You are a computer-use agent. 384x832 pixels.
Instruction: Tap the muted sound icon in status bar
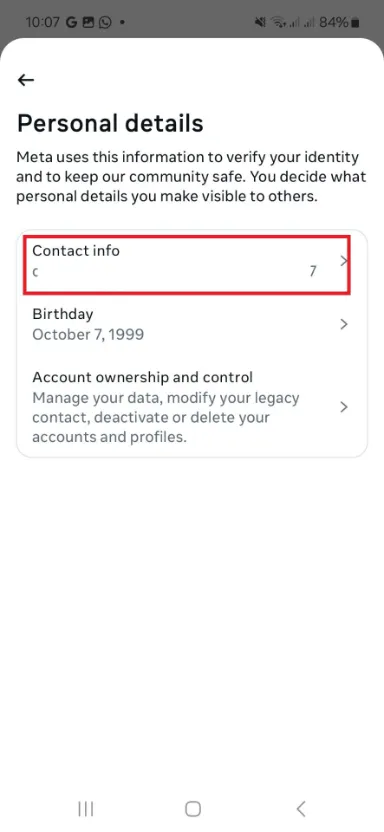click(x=260, y=22)
